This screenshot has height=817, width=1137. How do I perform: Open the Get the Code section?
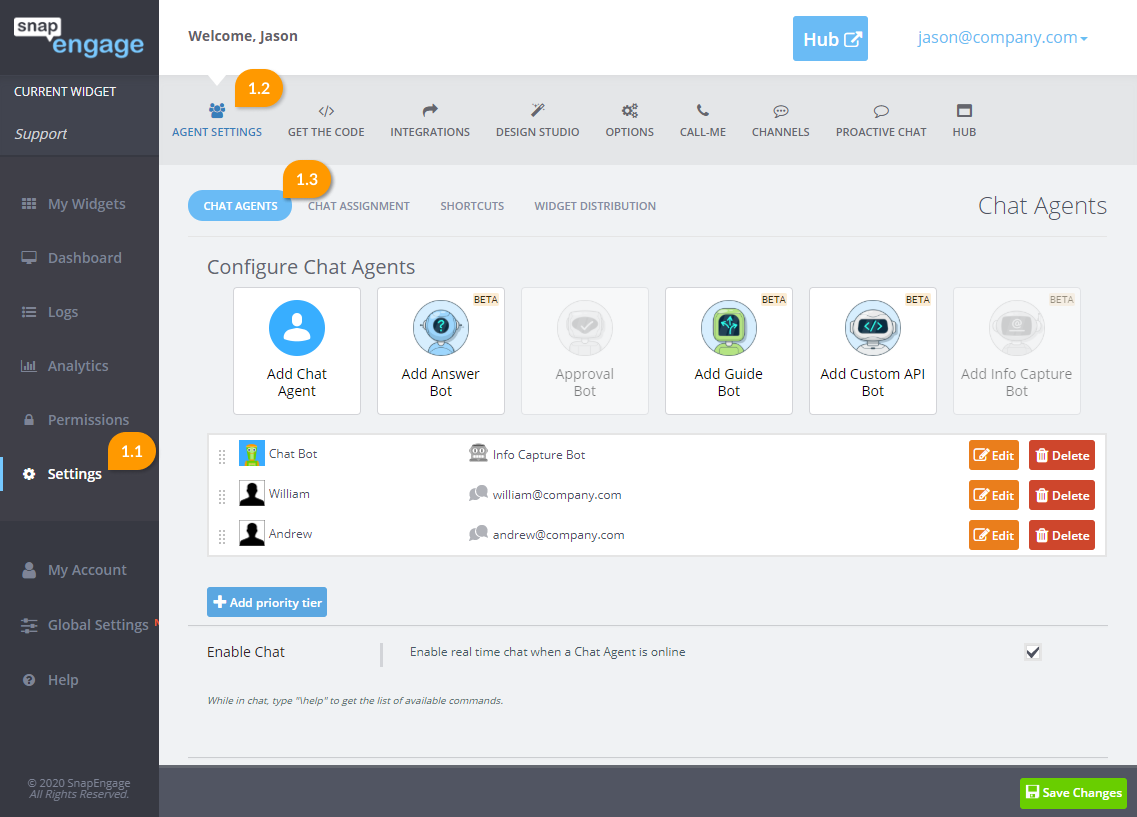[x=326, y=121]
